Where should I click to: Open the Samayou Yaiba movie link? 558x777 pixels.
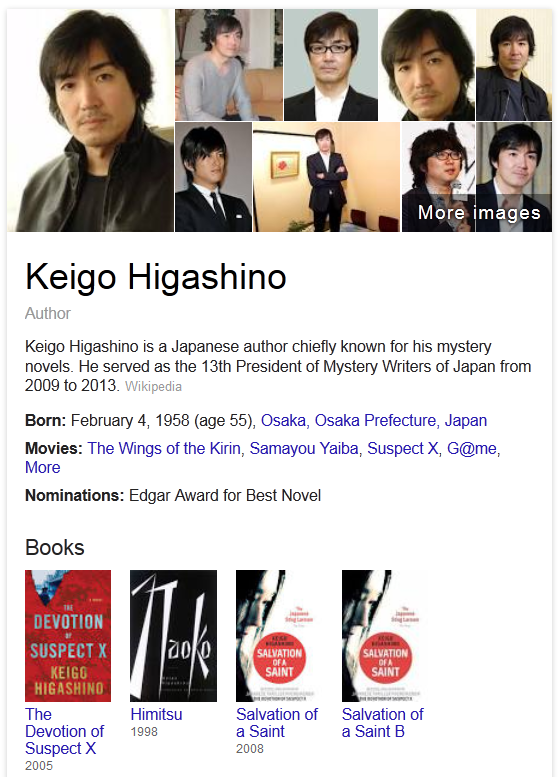click(x=304, y=448)
